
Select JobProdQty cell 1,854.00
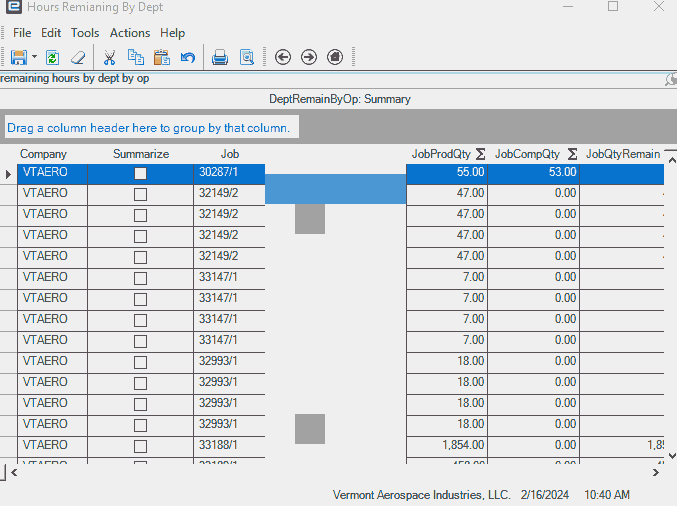(447, 446)
